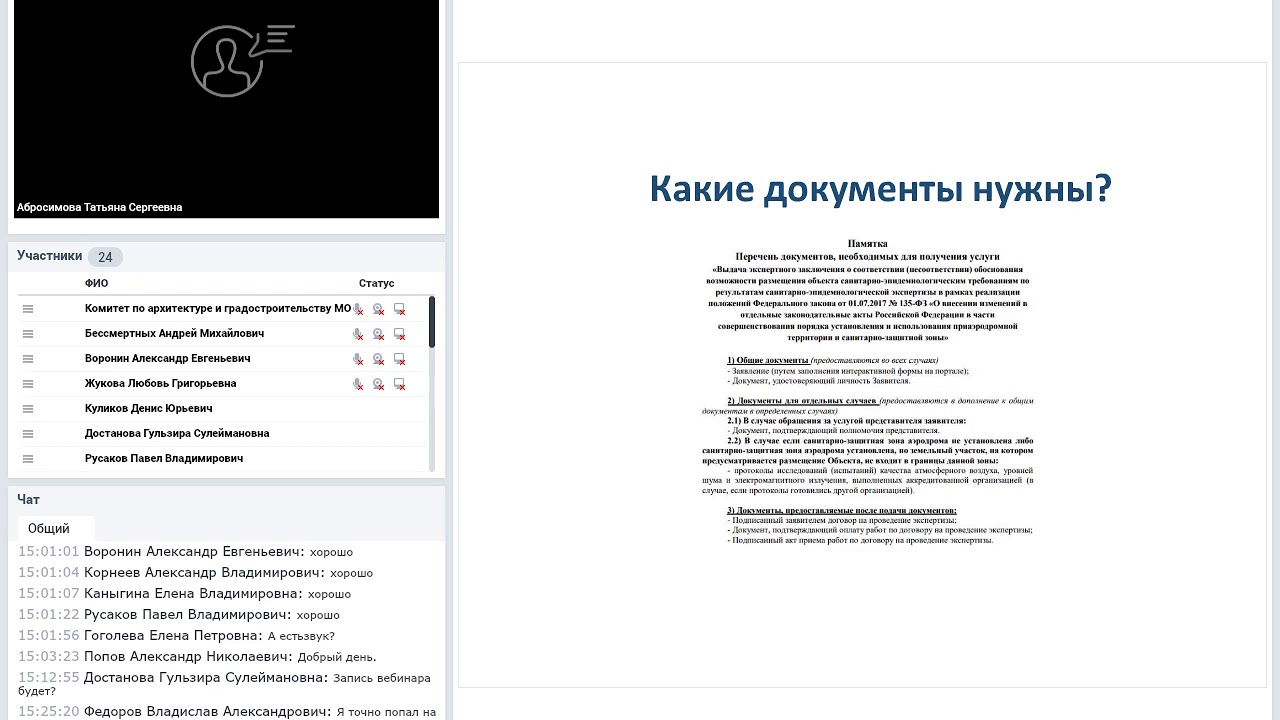
Task: Click disabled webcam icon for Воронин Александр
Action: pos(378,359)
